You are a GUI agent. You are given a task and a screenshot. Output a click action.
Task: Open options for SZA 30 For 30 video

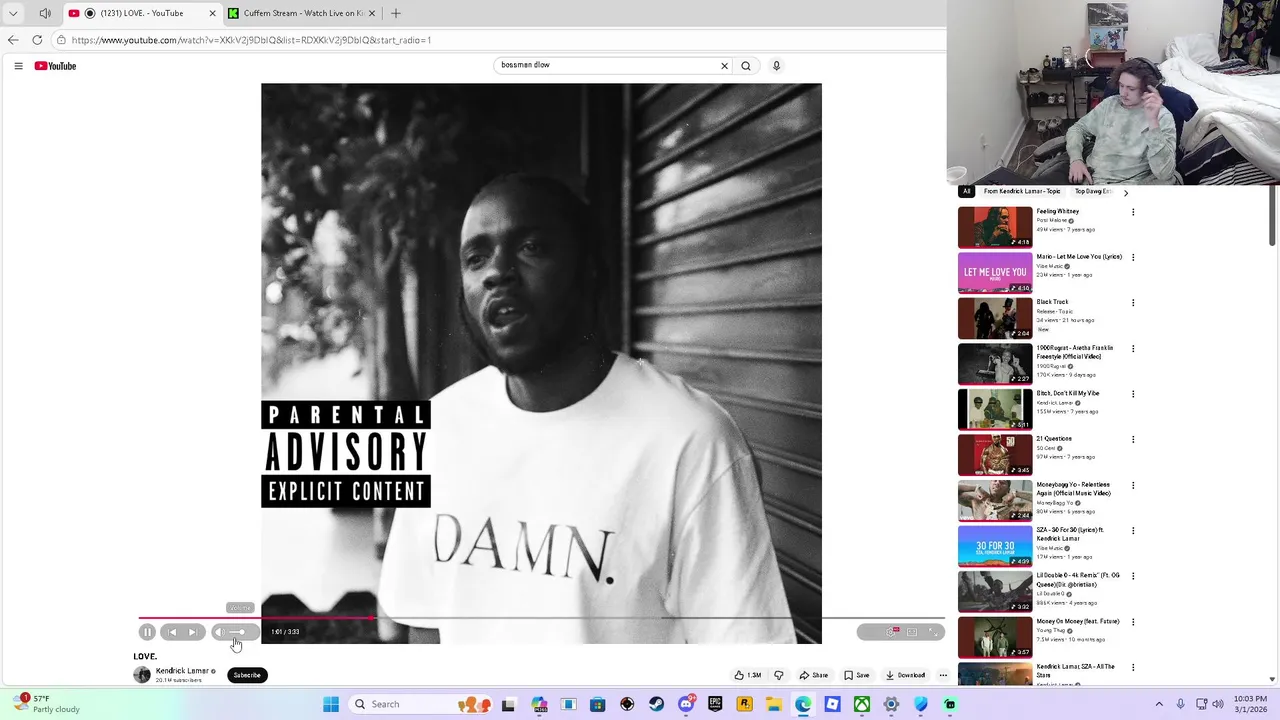click(x=1133, y=531)
